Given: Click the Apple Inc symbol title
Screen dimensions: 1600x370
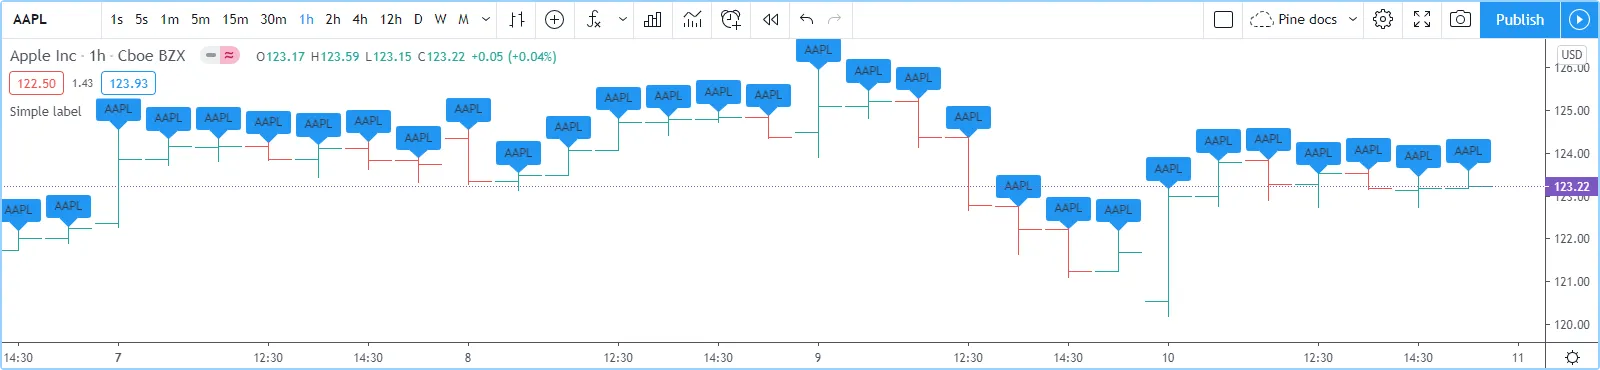Looking at the screenshot, I should click(x=43, y=56).
